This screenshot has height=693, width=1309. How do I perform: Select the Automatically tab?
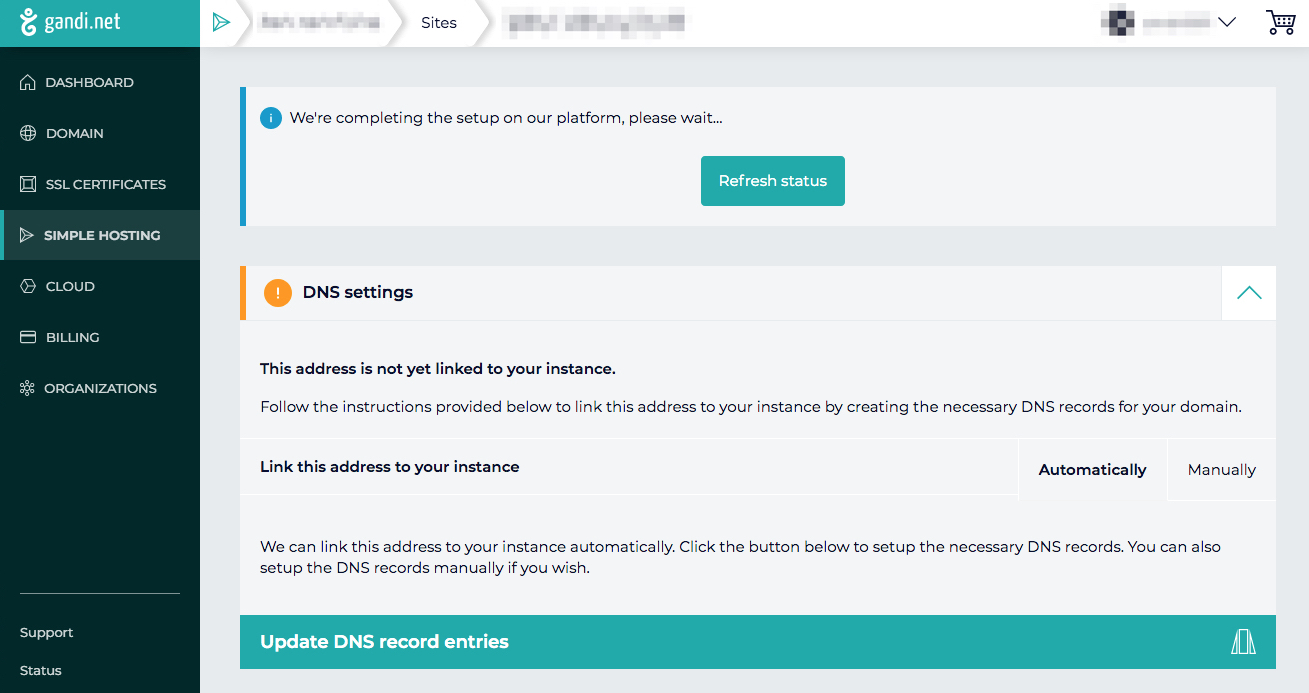click(x=1092, y=470)
